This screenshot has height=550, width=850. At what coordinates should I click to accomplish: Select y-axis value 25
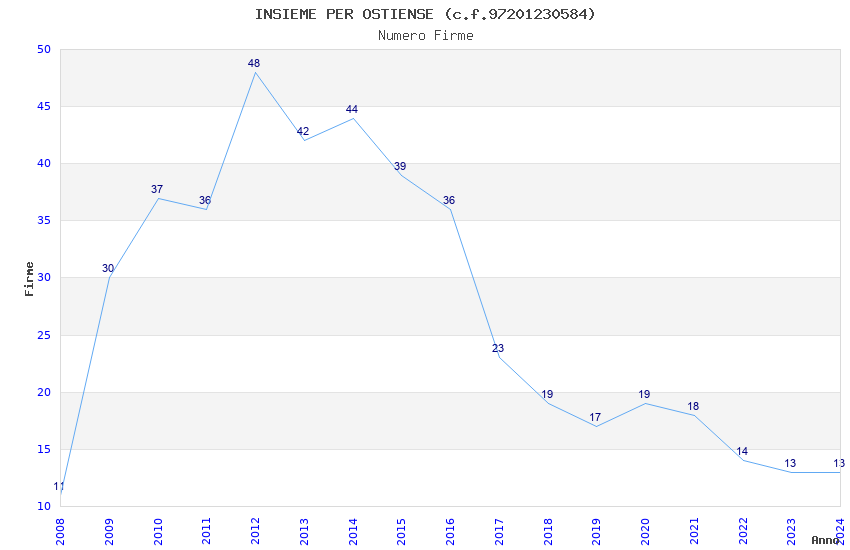(44, 335)
